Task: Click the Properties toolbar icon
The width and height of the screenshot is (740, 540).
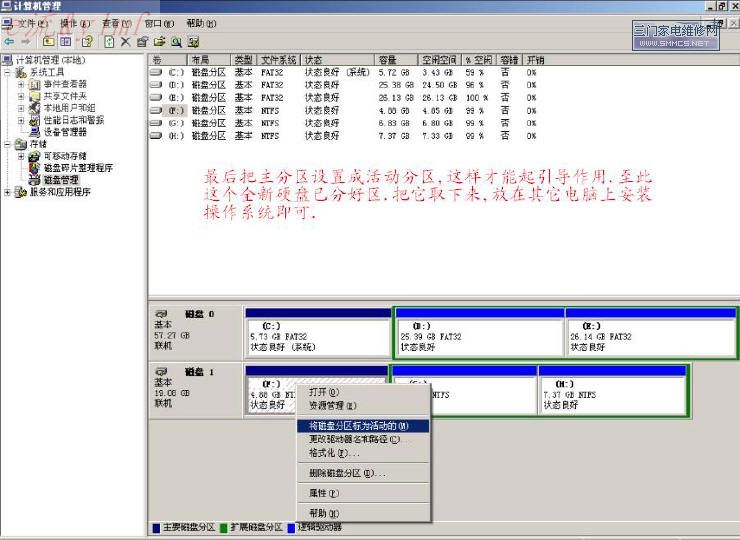Action: 142,42
